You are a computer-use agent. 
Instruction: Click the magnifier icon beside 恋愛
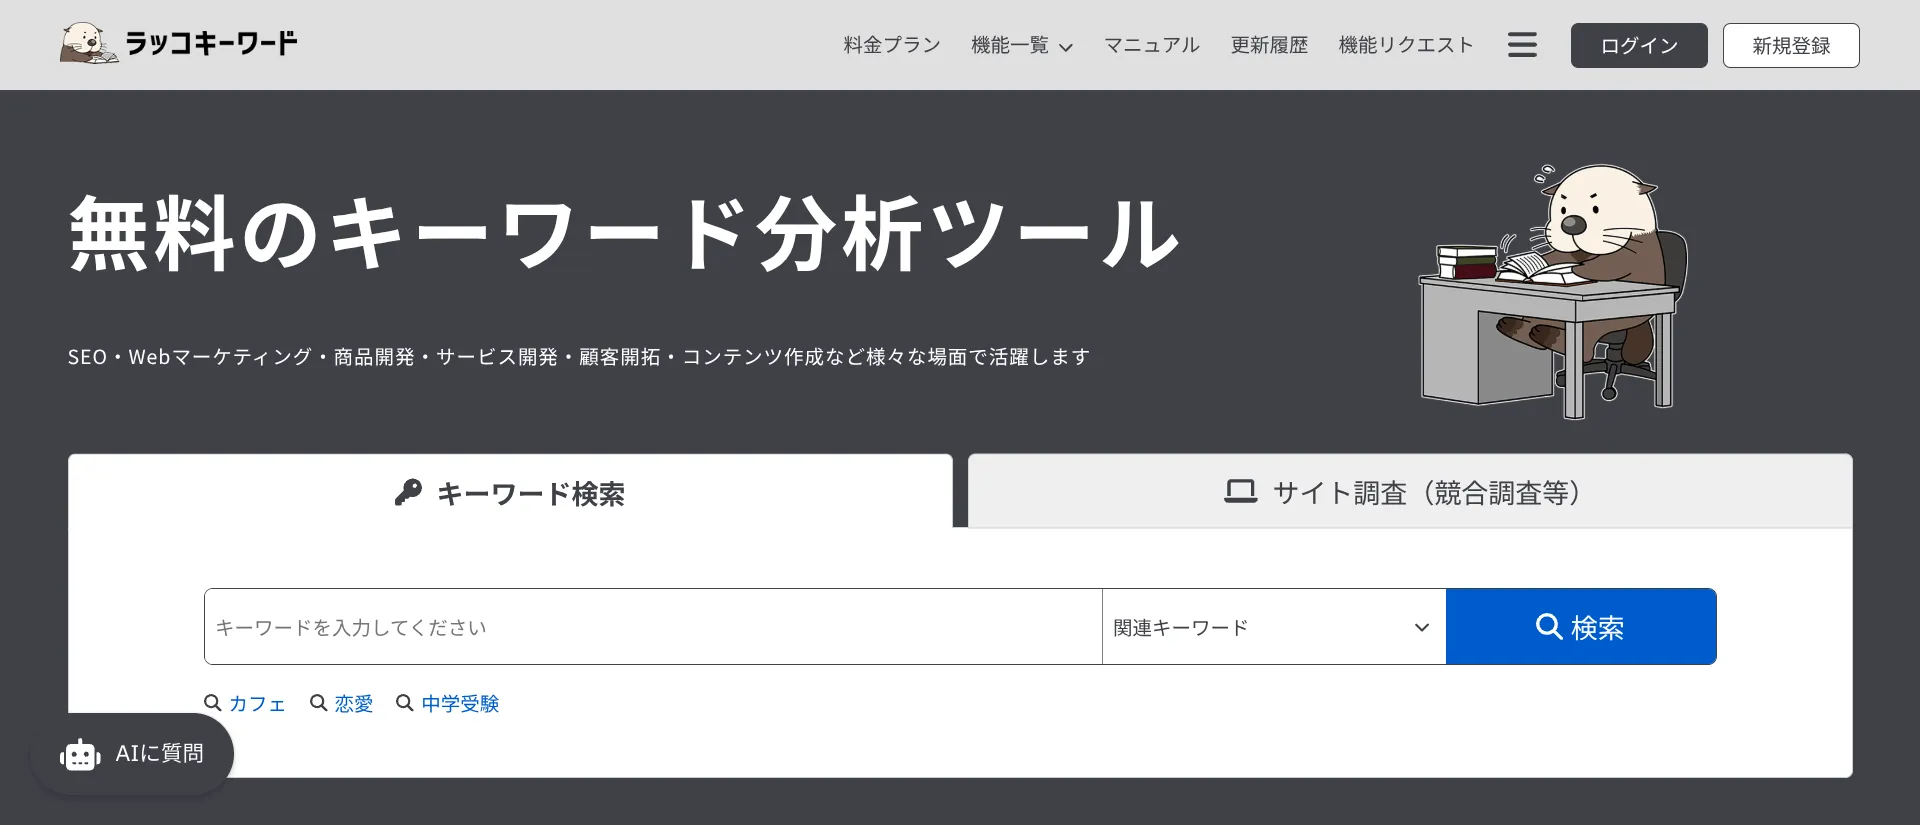click(319, 703)
